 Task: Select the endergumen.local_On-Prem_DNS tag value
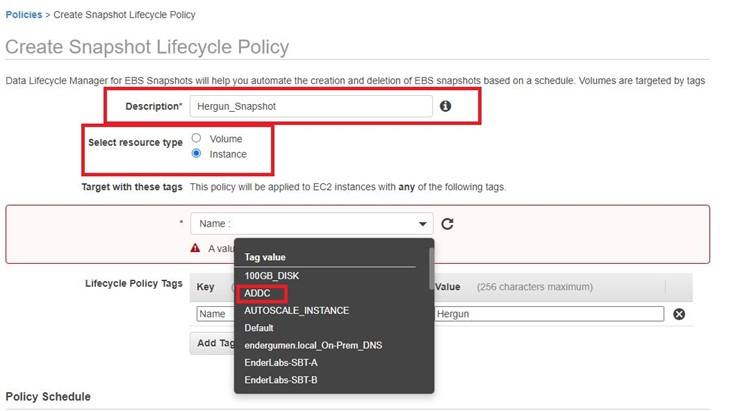pyautogui.click(x=313, y=345)
